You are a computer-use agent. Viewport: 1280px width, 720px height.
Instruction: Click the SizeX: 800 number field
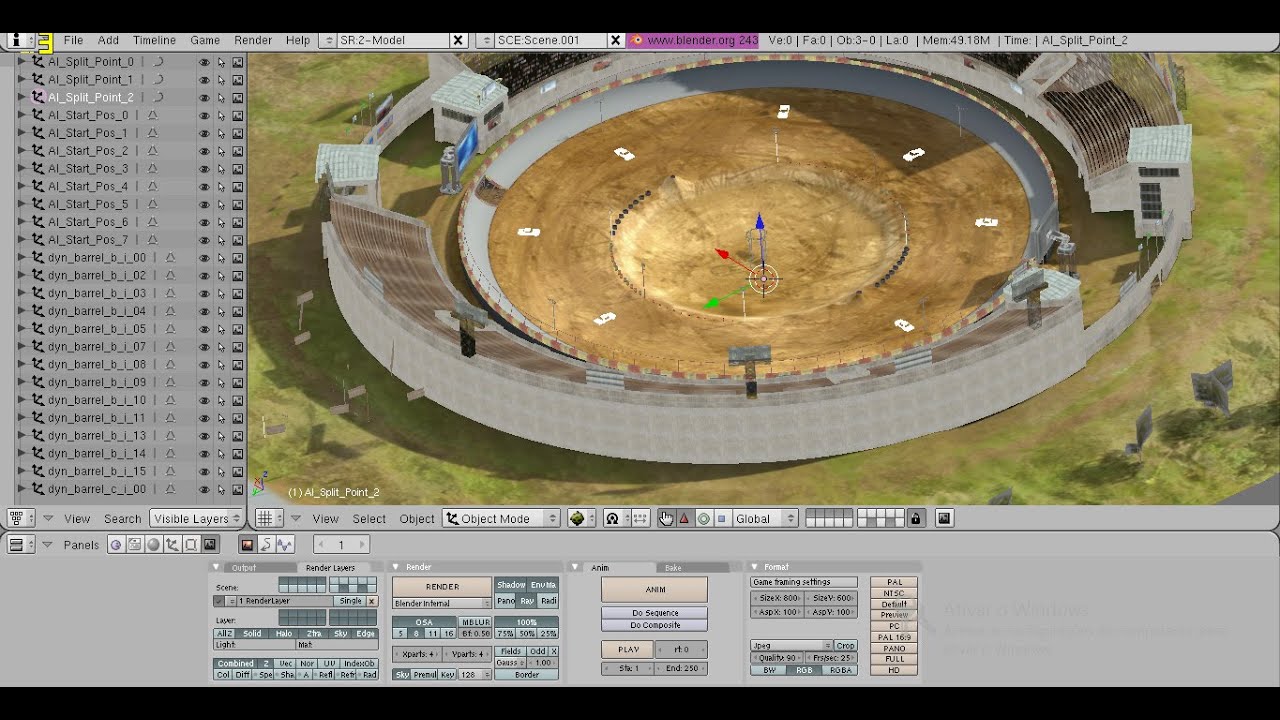click(x=777, y=598)
